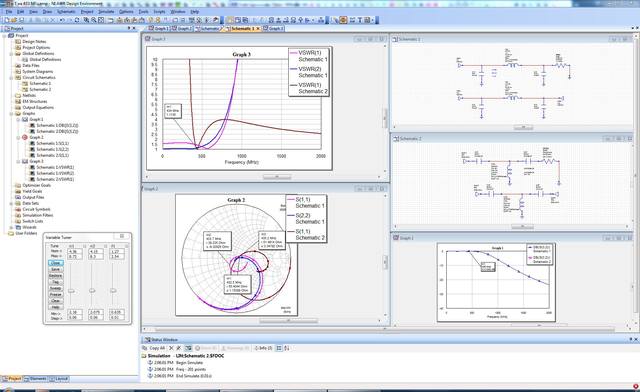This screenshot has height=392, width=640.
Task: Toggle the Tune checkbox for variable y1
Action: [x=127, y=246]
